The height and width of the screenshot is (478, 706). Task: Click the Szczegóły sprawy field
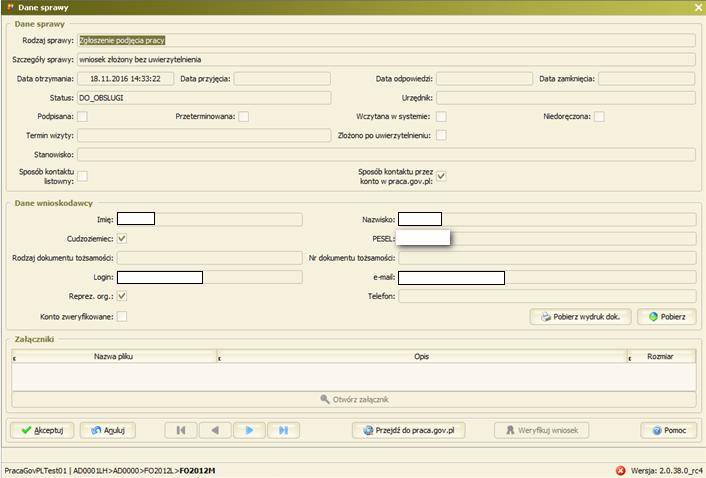pos(386,59)
